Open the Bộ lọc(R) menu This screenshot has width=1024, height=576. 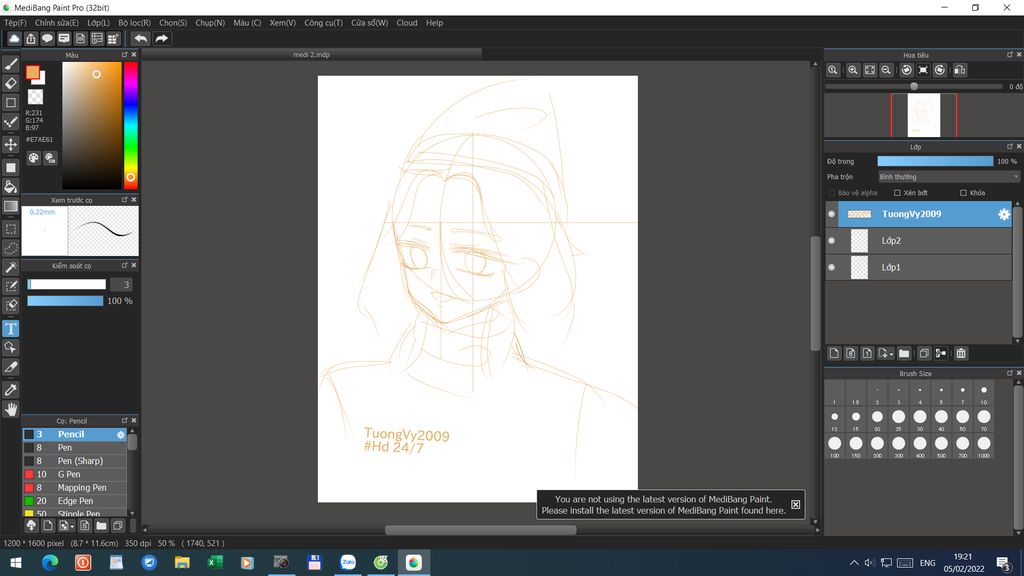[135, 23]
